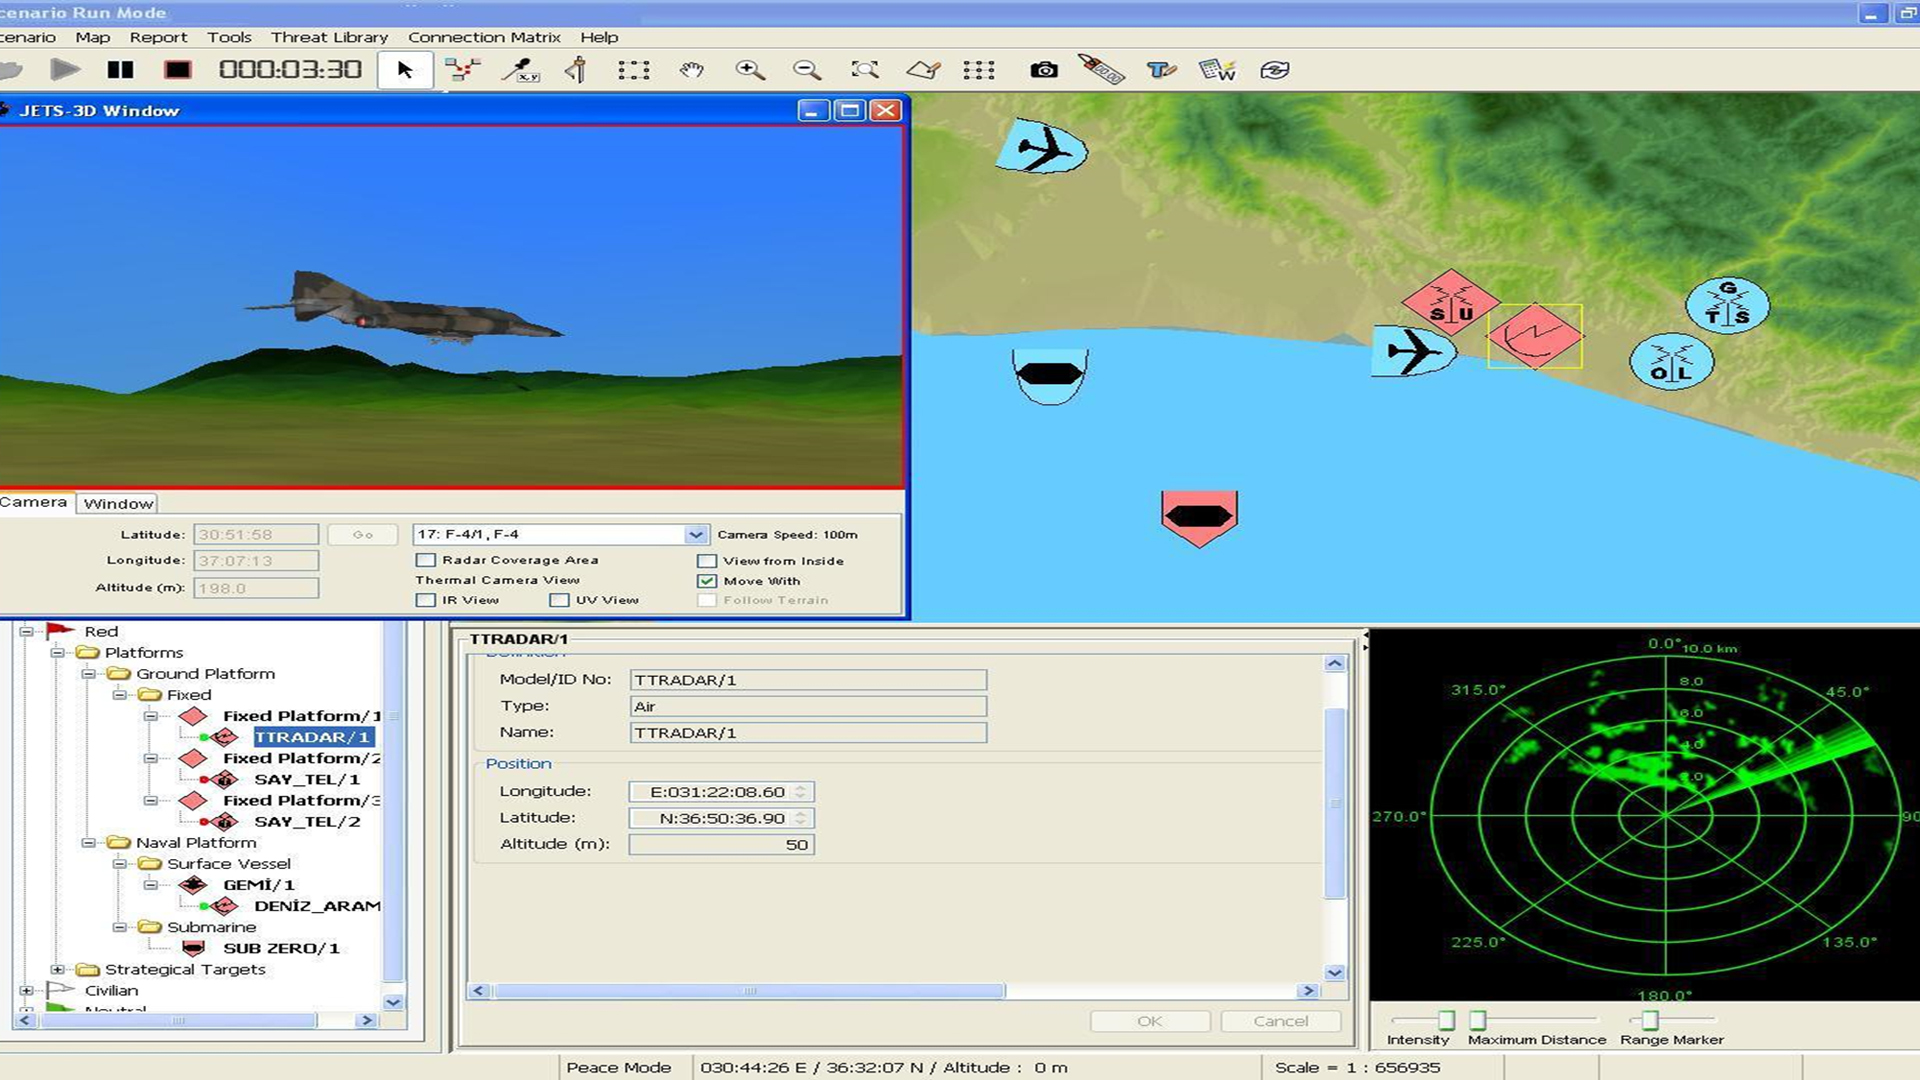Activate the zoom to fit tool

pyautogui.click(x=865, y=70)
